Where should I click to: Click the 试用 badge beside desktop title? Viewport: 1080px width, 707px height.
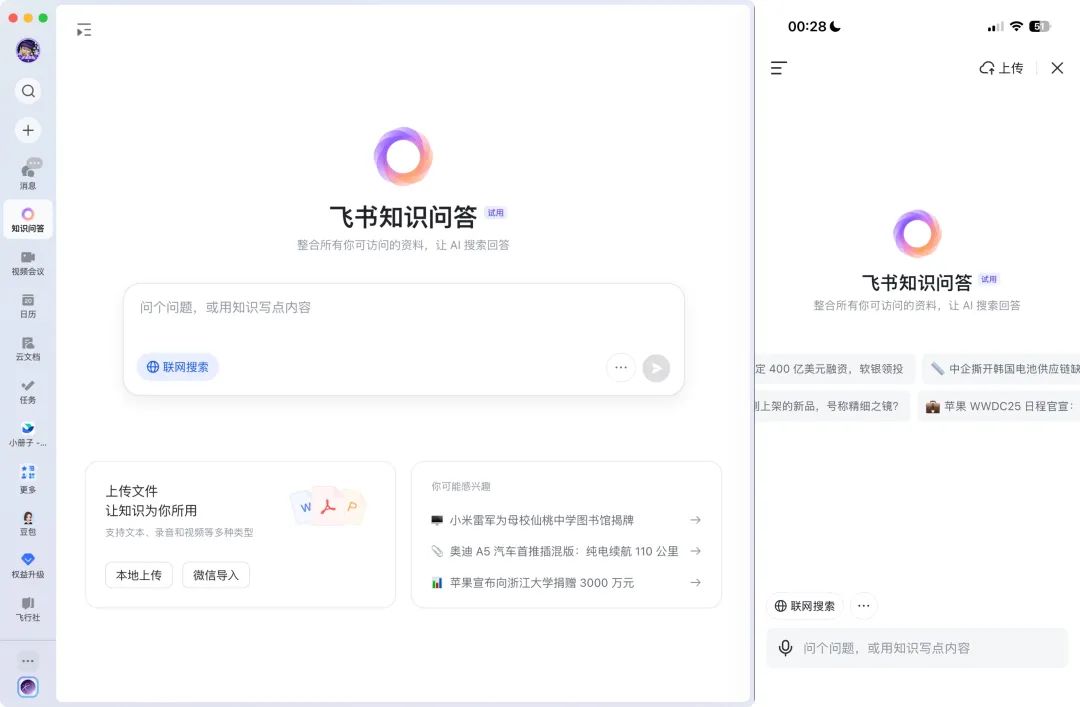click(x=496, y=213)
